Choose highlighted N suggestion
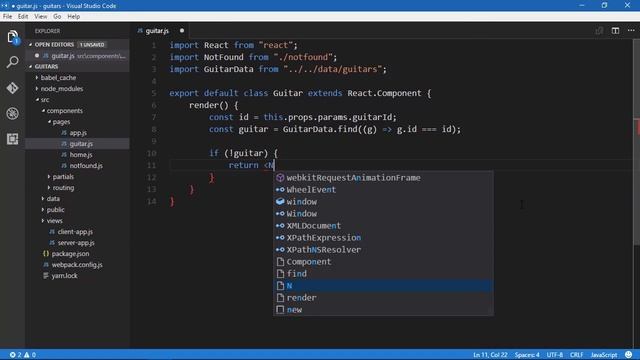The height and width of the screenshot is (360, 640). pyautogui.click(x=383, y=286)
